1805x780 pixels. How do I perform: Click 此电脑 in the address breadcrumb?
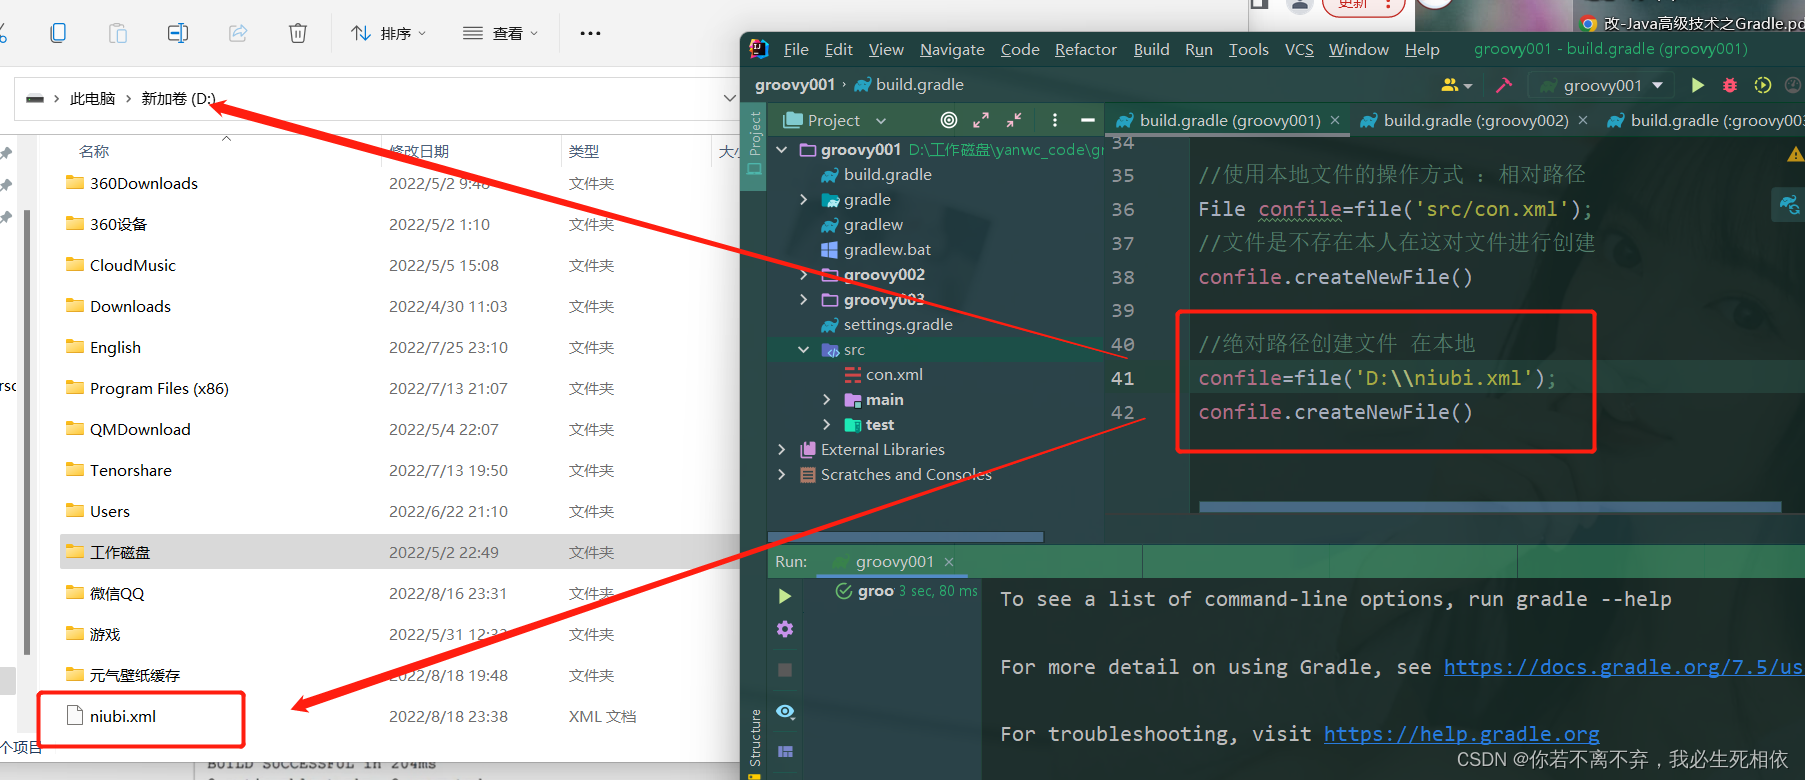tap(92, 98)
